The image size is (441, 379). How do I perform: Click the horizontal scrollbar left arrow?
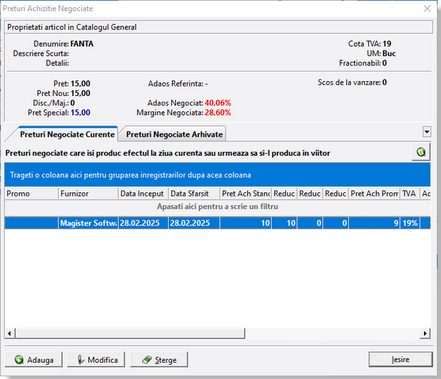pyautogui.click(x=9, y=333)
